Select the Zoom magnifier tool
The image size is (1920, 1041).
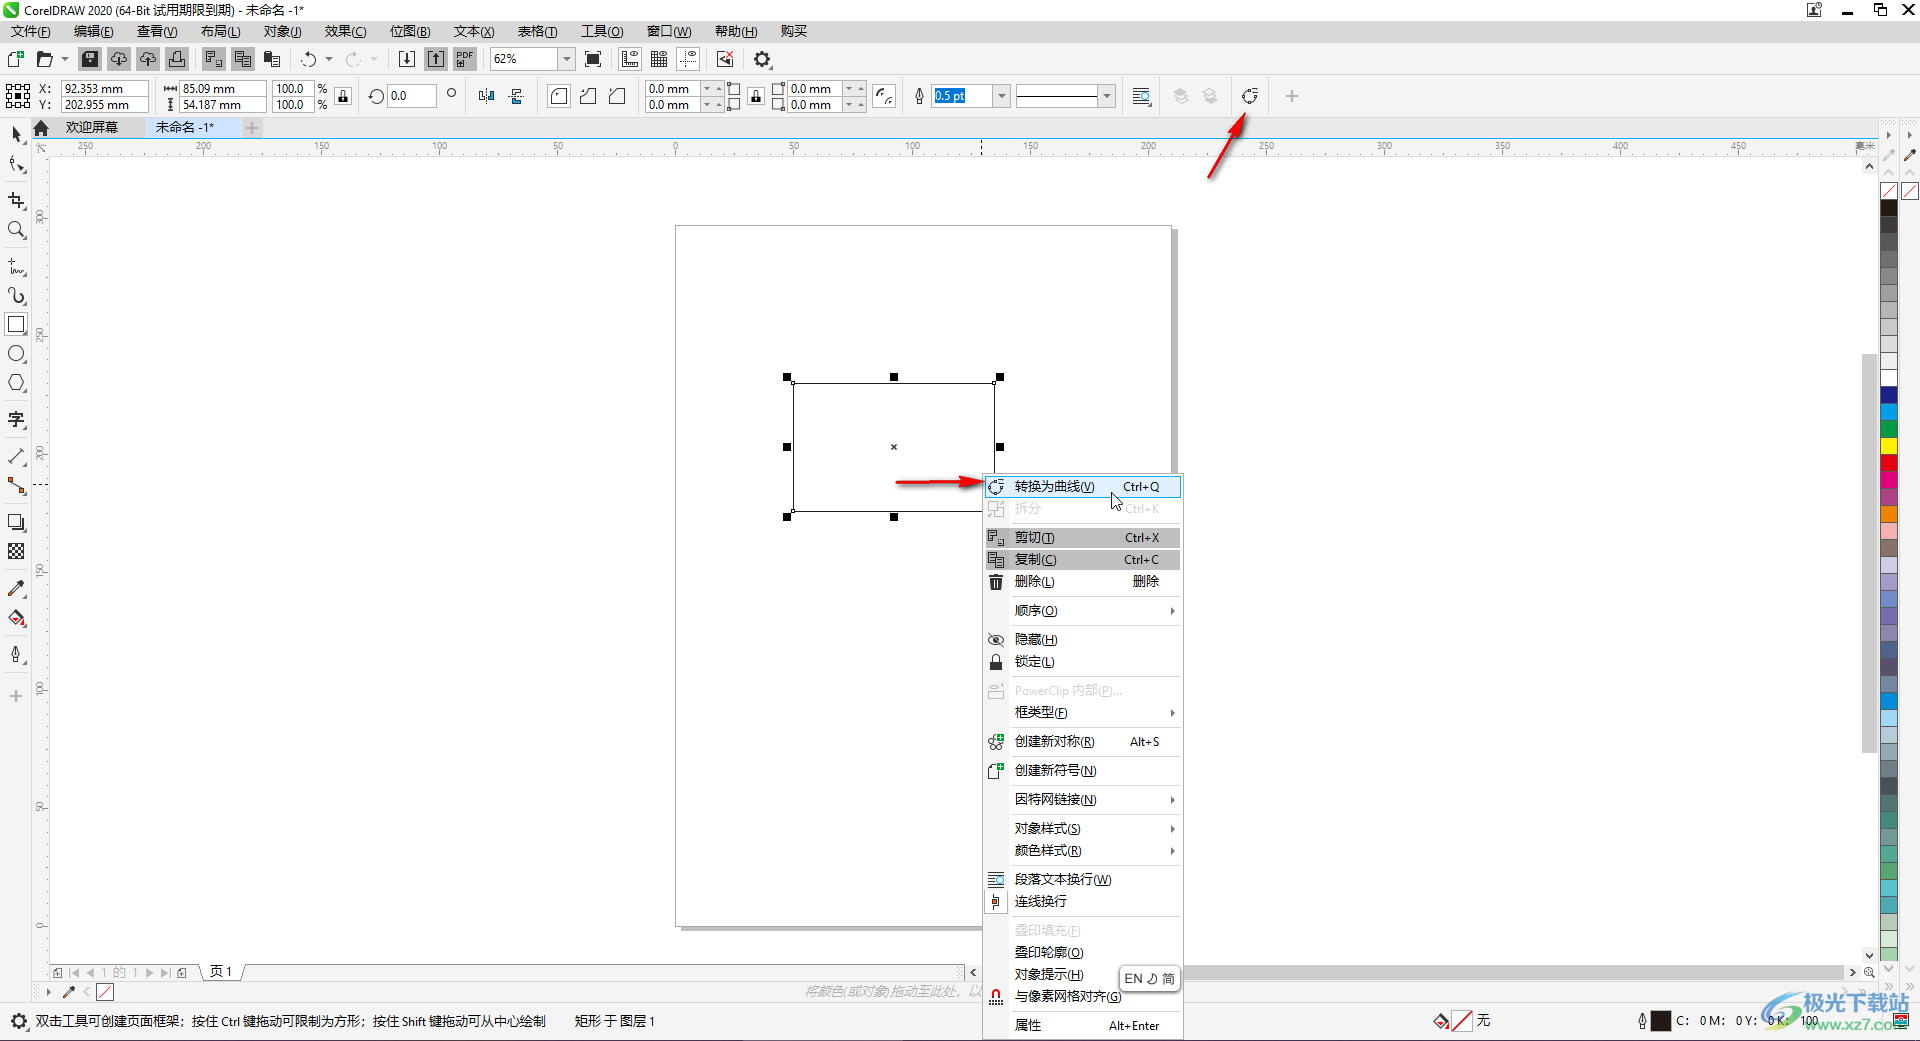(x=16, y=230)
